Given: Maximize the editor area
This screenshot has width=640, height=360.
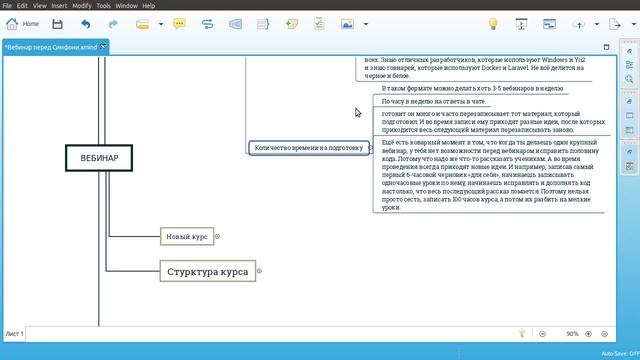Looking at the screenshot, I should pos(606,47).
